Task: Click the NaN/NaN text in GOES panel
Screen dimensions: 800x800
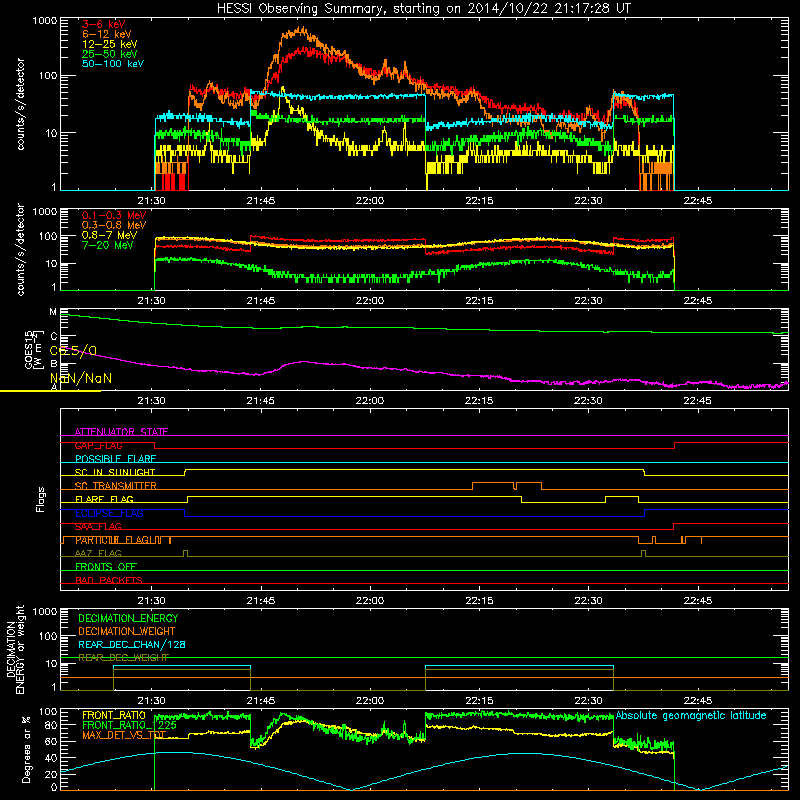Action: 81,378
